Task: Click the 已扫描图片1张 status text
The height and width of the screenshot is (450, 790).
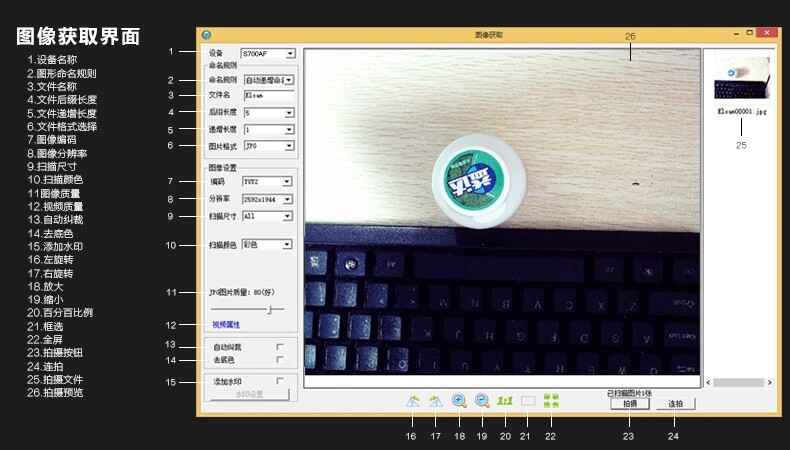Action: point(630,393)
